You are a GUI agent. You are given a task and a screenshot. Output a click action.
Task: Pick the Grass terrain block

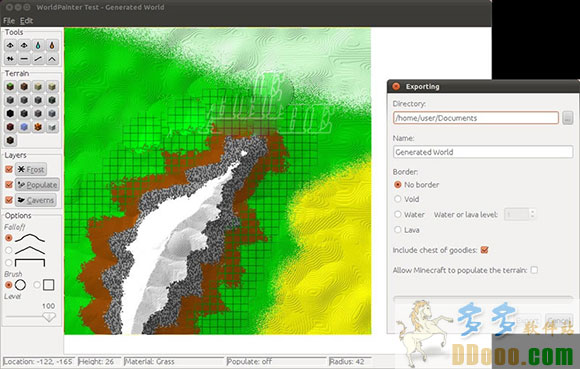click(10, 87)
